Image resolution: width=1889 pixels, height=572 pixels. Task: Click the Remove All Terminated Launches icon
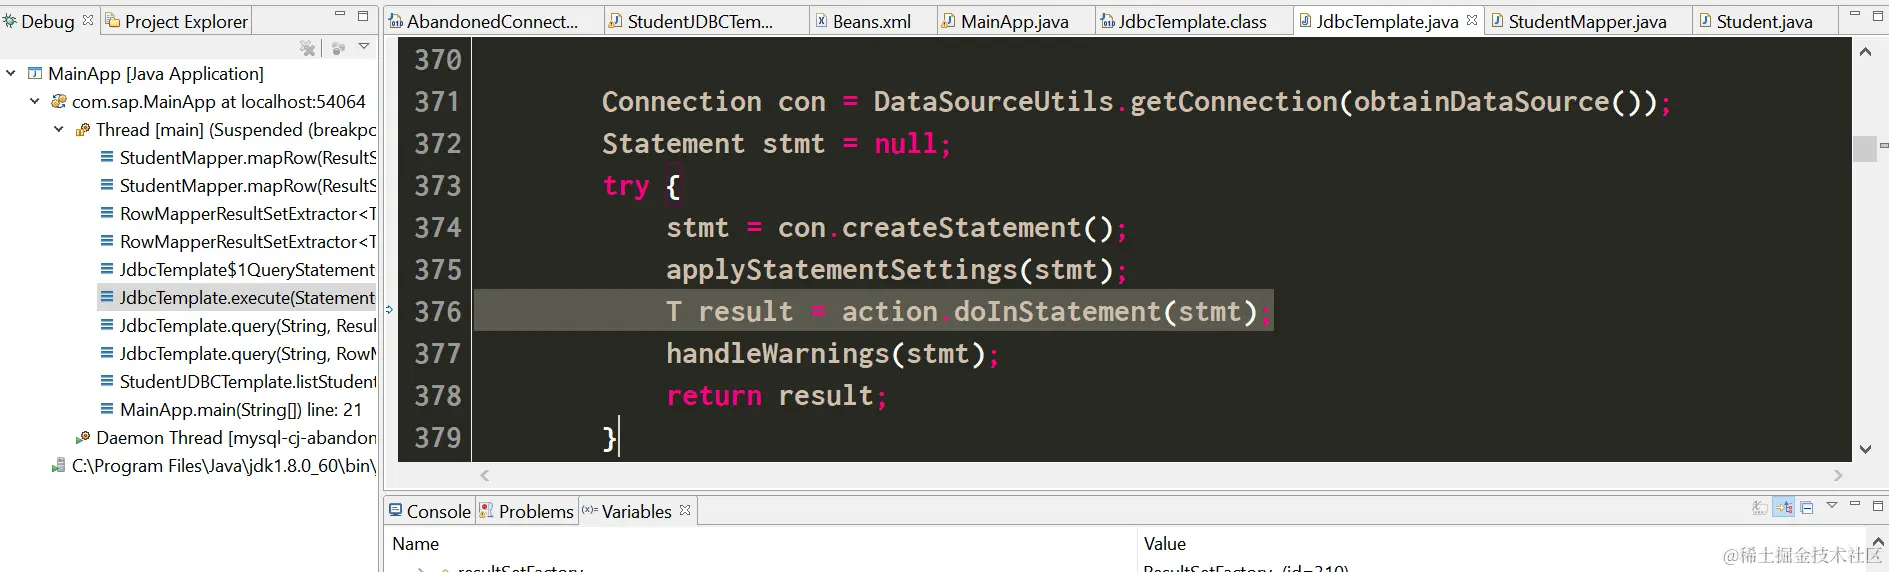[308, 48]
